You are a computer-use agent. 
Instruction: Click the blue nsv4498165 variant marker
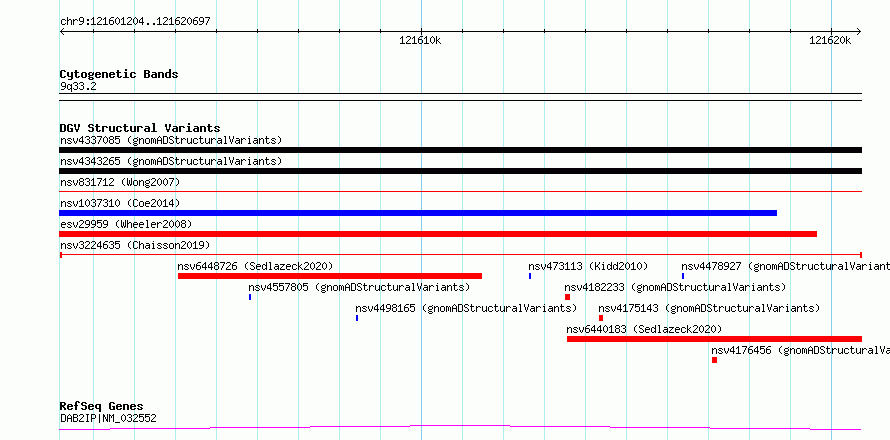tap(357, 318)
